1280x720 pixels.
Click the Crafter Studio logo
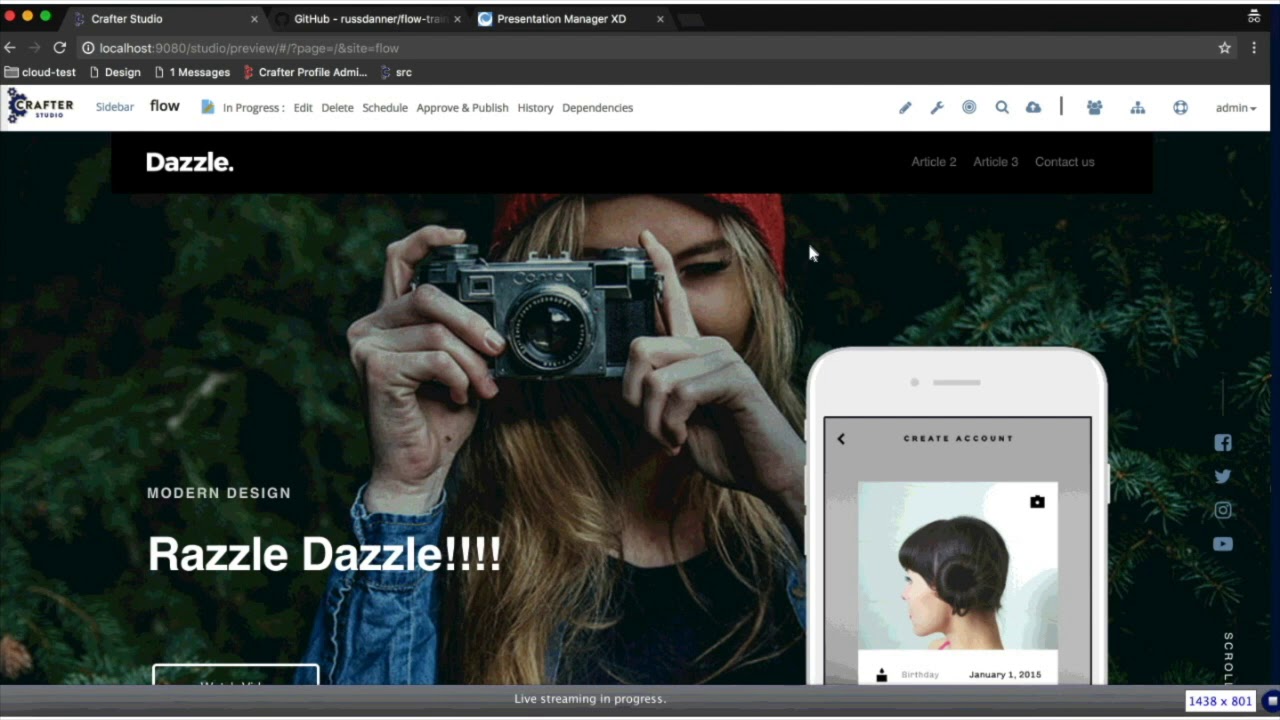(40, 106)
